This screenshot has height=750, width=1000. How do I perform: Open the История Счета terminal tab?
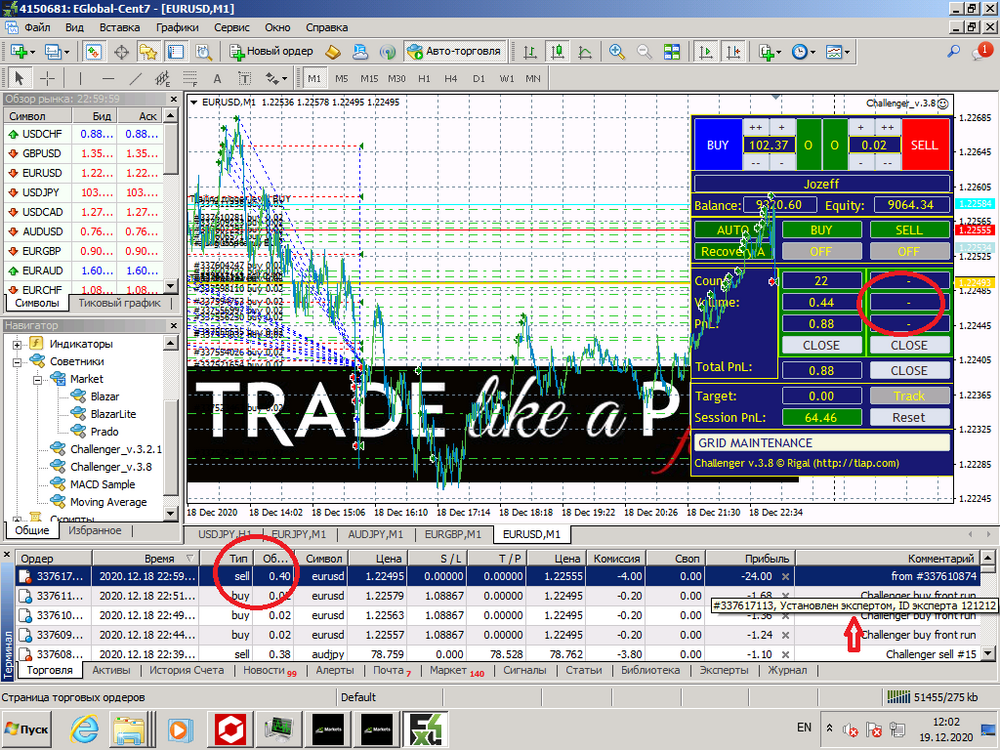[x=186, y=670]
